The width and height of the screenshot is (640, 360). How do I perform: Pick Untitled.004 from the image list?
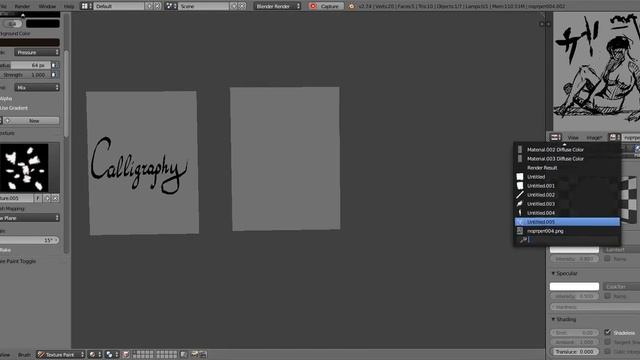[x=567, y=213]
